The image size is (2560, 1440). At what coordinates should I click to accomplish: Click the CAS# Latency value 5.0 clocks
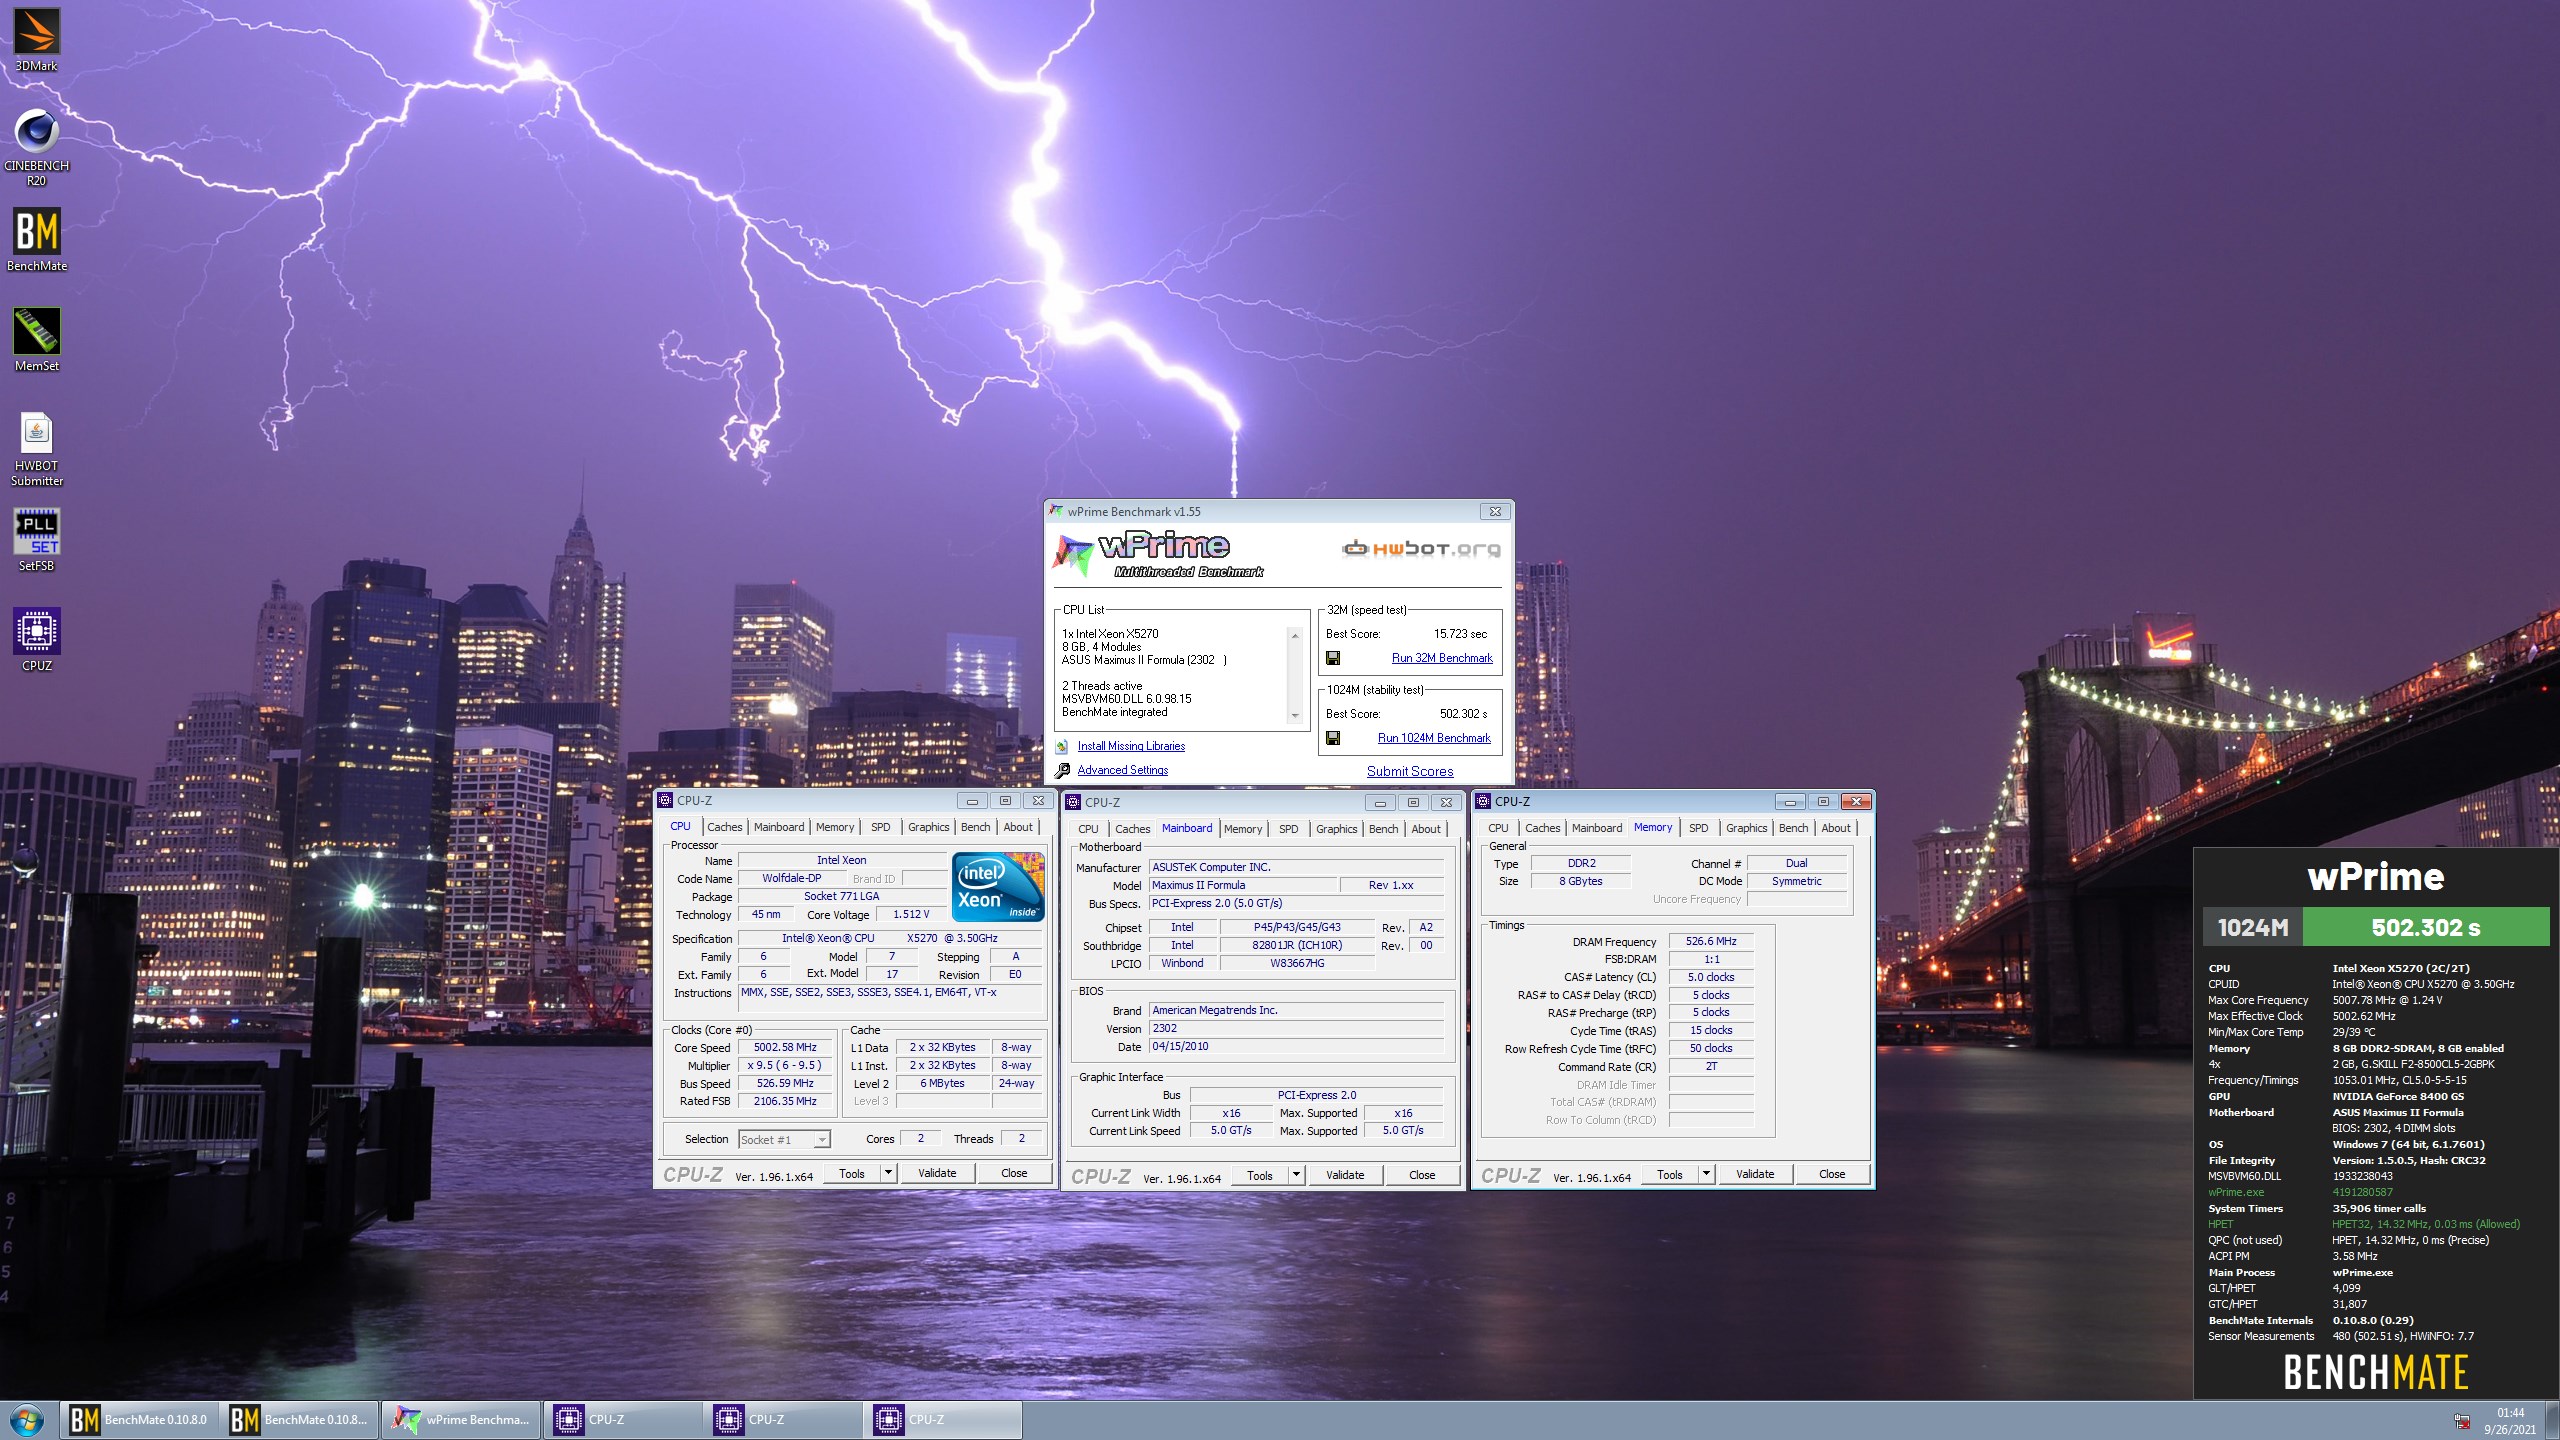1711,977
